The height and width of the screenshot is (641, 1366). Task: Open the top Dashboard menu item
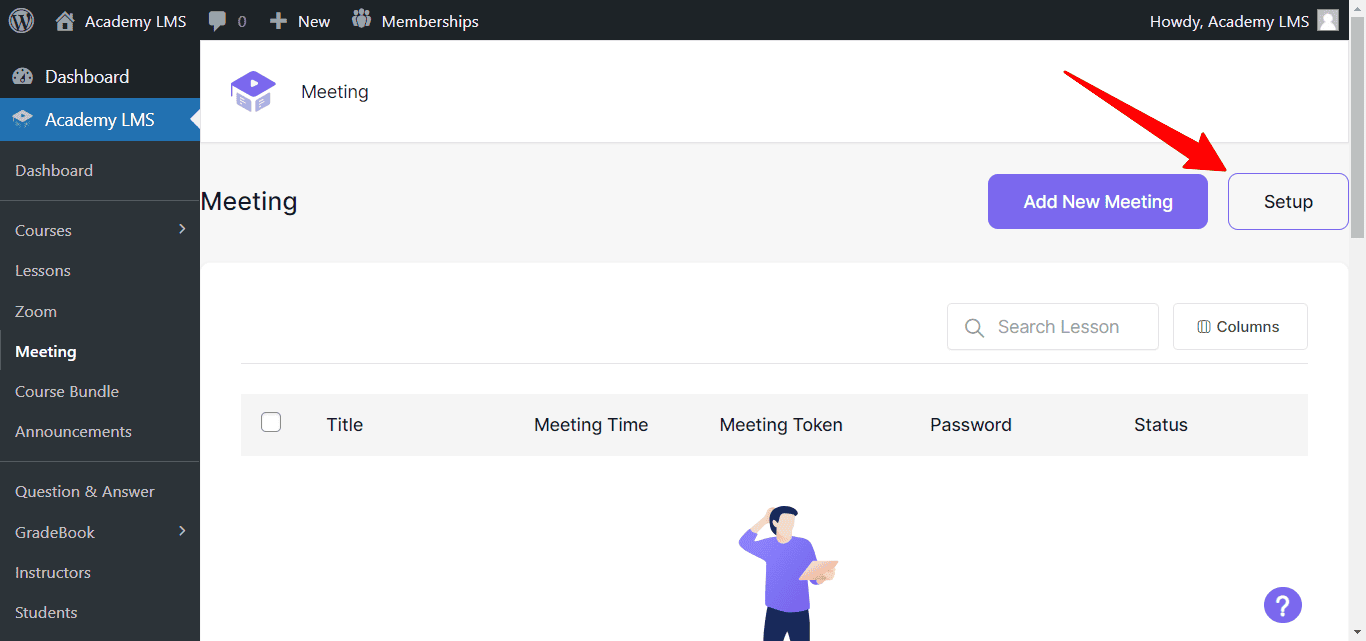click(100, 77)
